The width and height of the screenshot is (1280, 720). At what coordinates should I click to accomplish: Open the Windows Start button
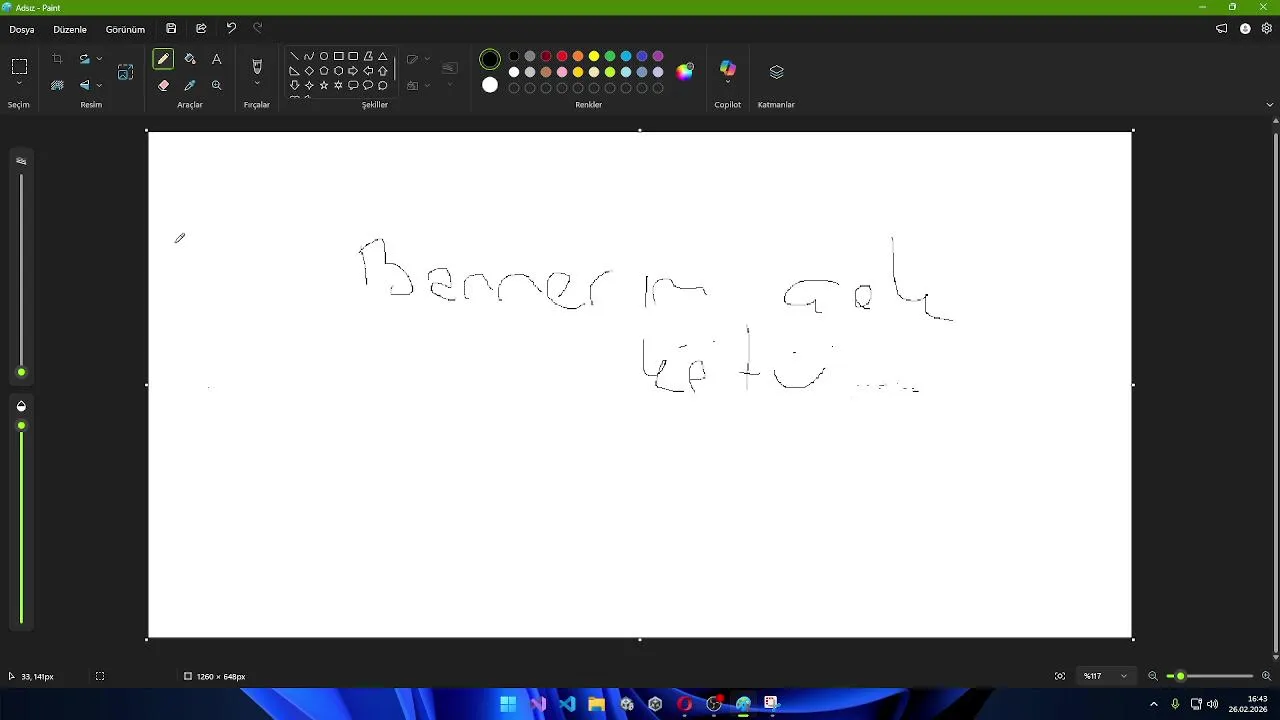click(508, 704)
